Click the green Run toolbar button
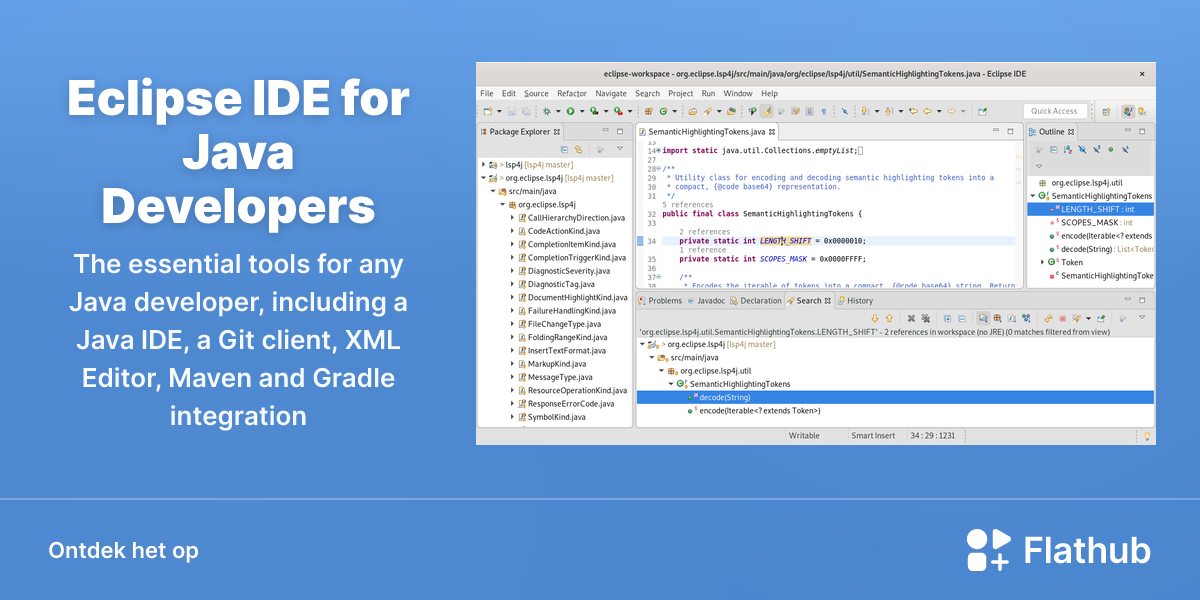Screen dimensions: 1200x600 pyautogui.click(x=570, y=111)
